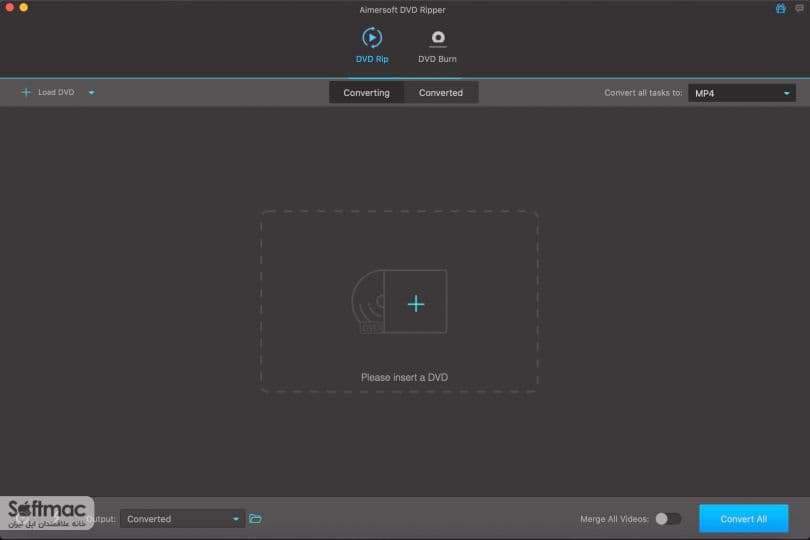The image size is (810, 540).
Task: Open the MP4 output format dropdown
Action: pos(742,93)
